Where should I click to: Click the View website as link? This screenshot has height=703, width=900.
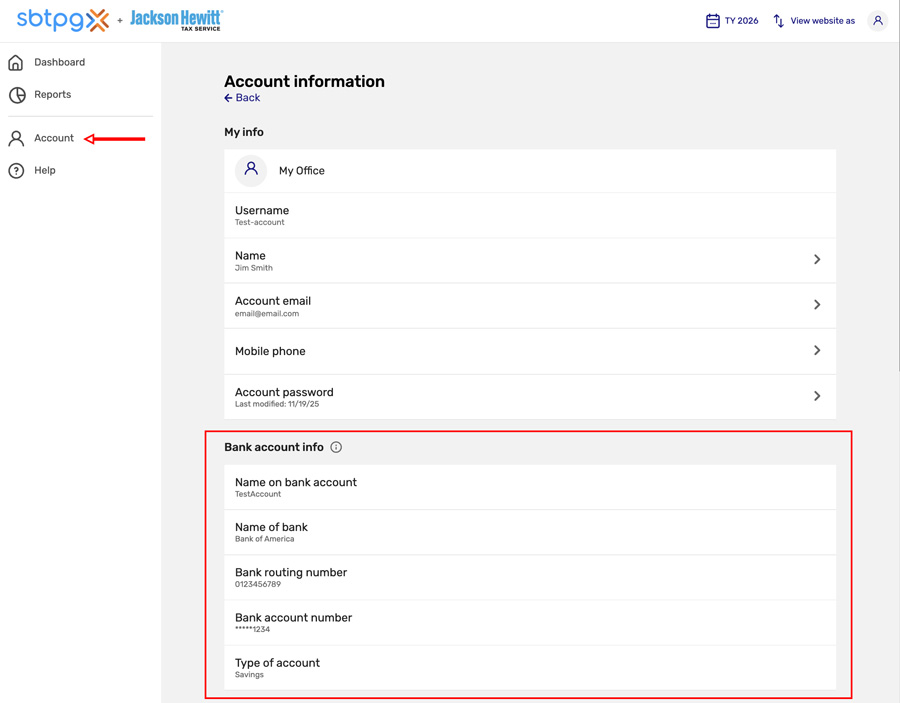pos(822,21)
